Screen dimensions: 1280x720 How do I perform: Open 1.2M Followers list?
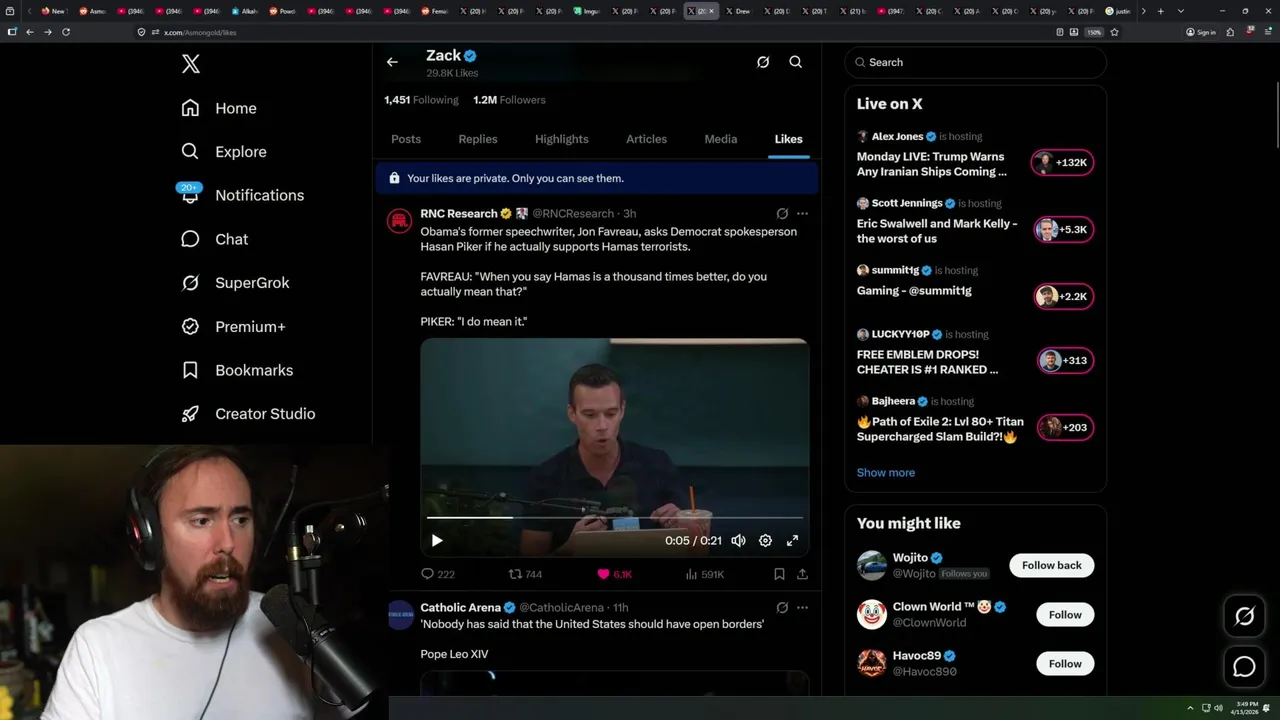[x=509, y=100]
